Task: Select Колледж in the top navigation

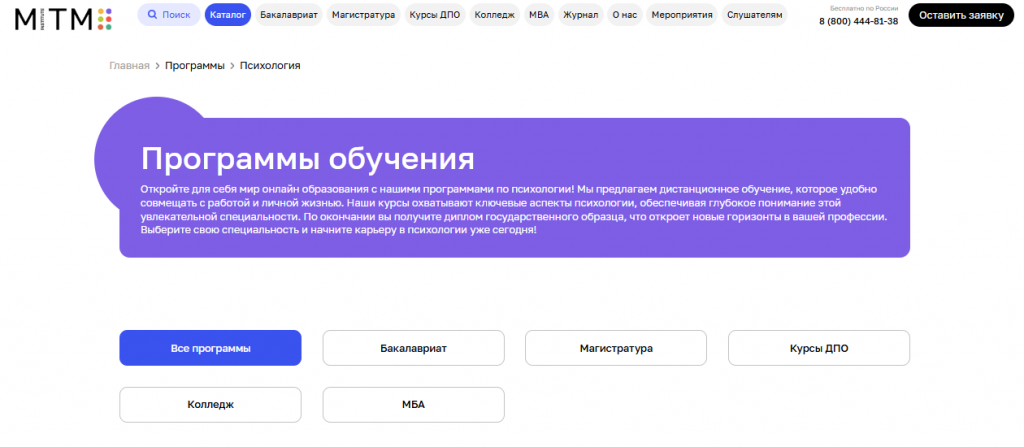Action: point(494,14)
